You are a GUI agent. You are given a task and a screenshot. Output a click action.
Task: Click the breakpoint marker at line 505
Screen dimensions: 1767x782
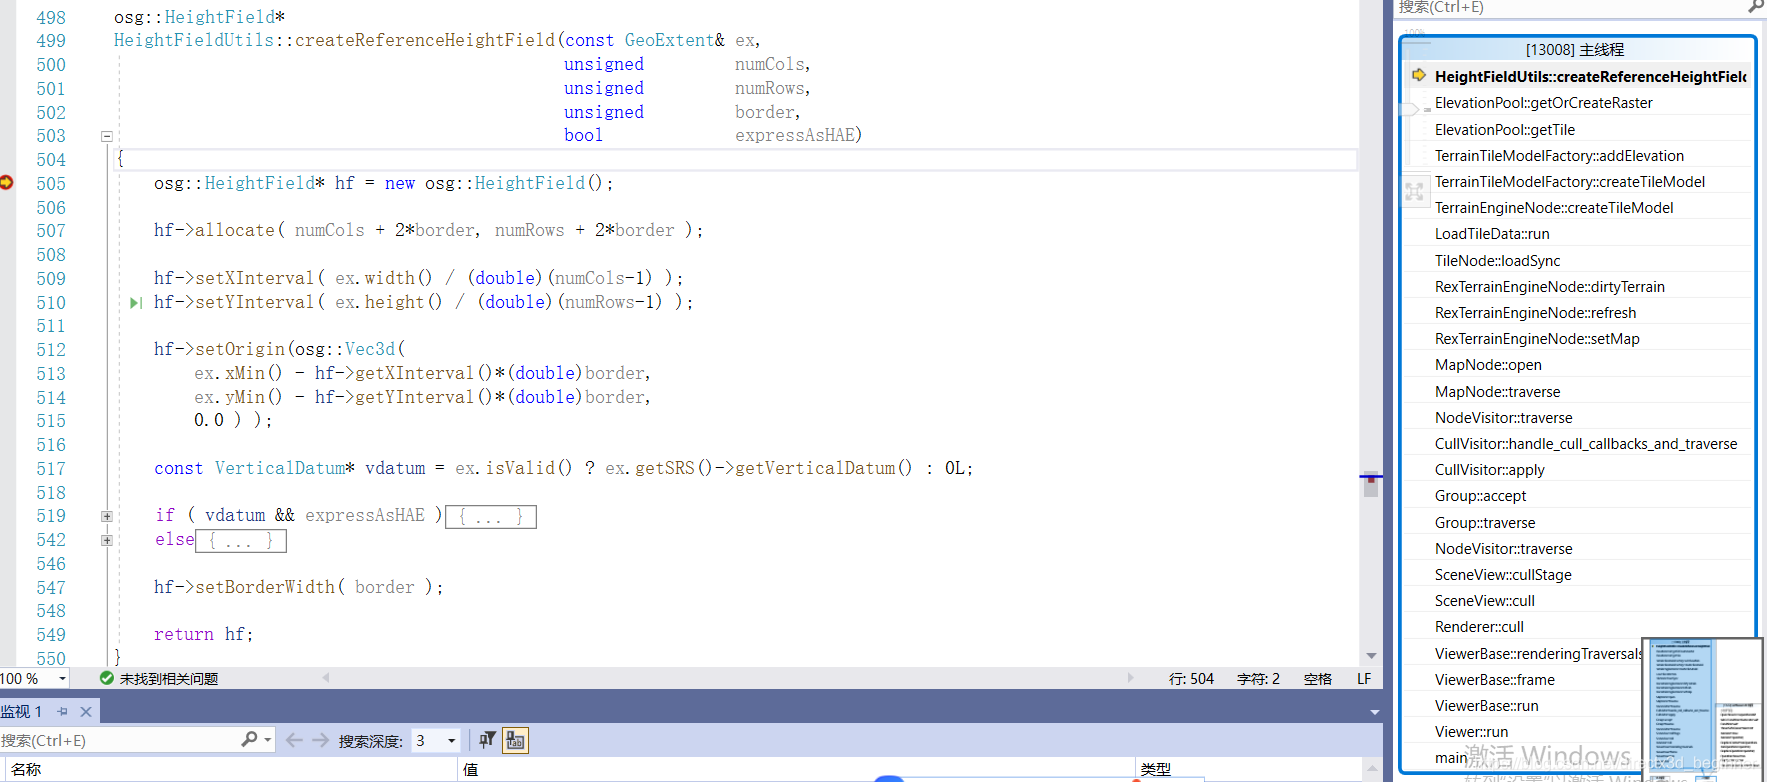6,183
